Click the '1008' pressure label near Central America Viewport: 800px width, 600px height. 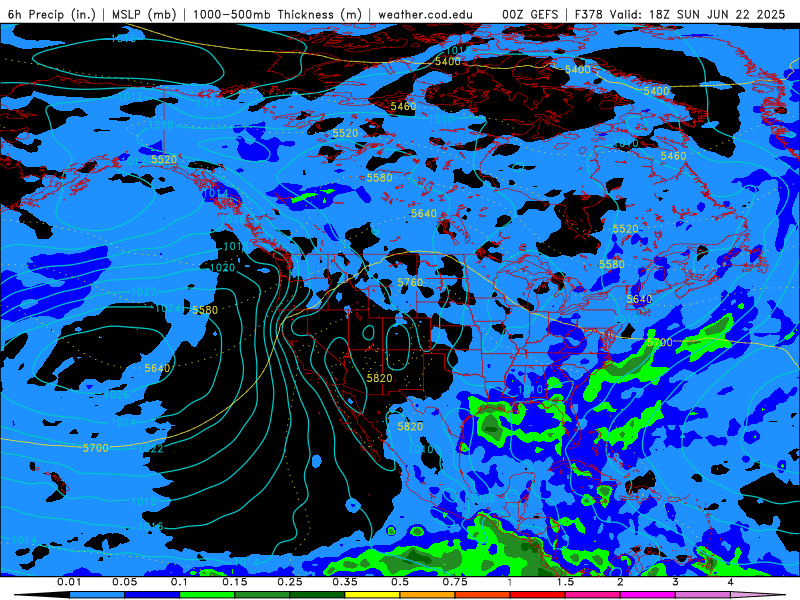[x=481, y=498]
